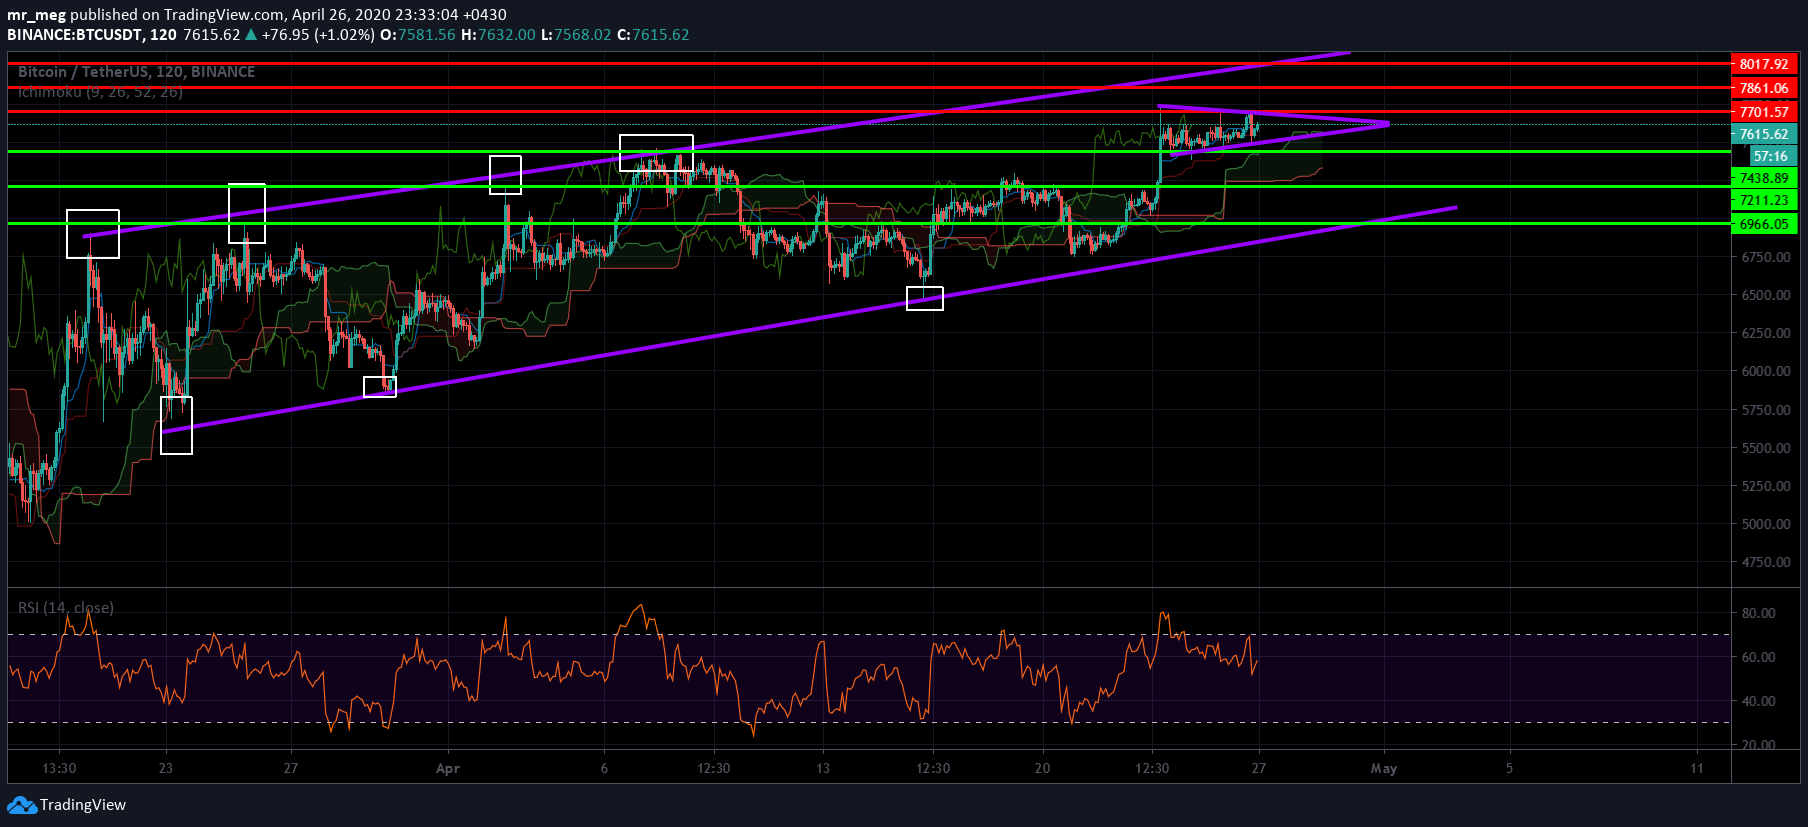Click the May date on time axis
Screen dimensions: 1808x827
tap(1384, 768)
